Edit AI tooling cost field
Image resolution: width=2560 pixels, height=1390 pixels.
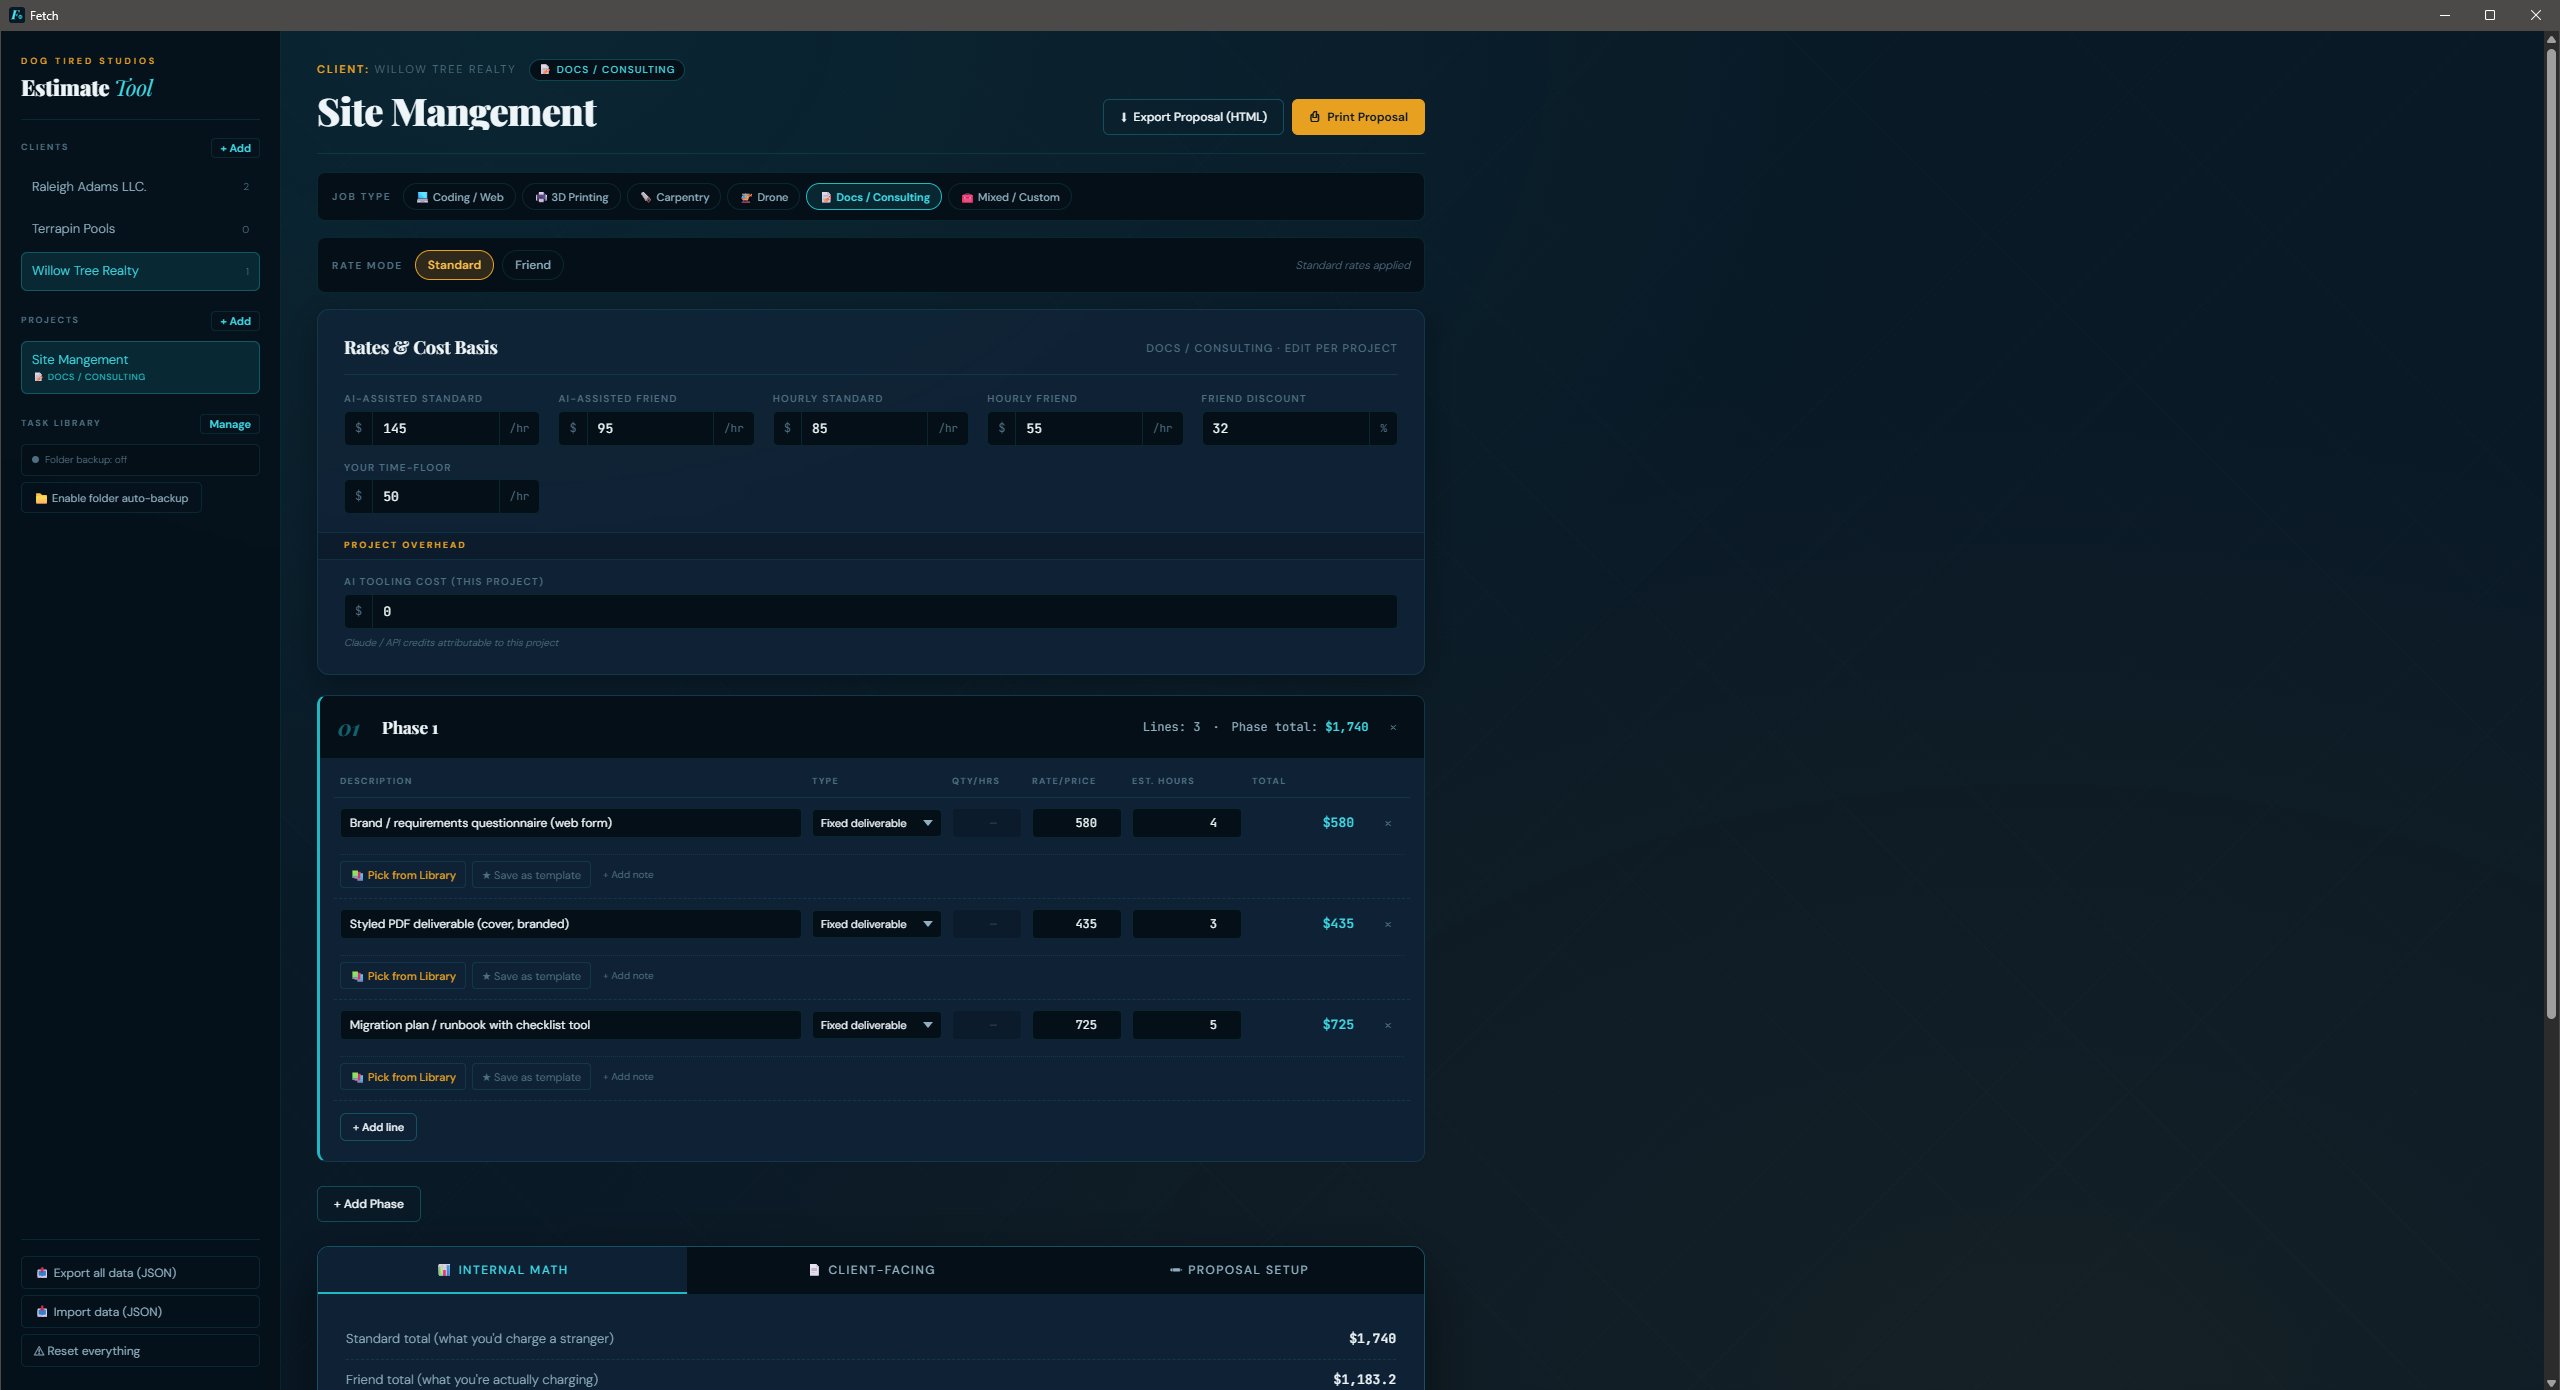(884, 612)
